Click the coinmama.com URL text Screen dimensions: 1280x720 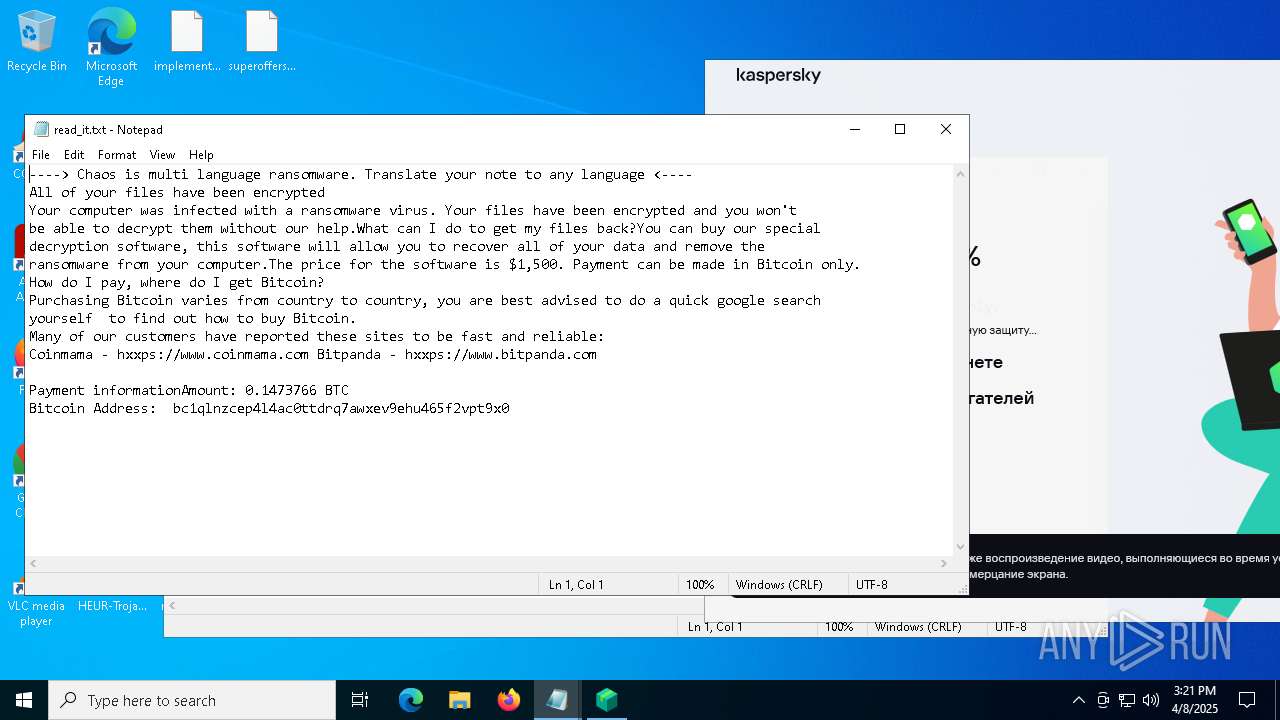tap(213, 354)
